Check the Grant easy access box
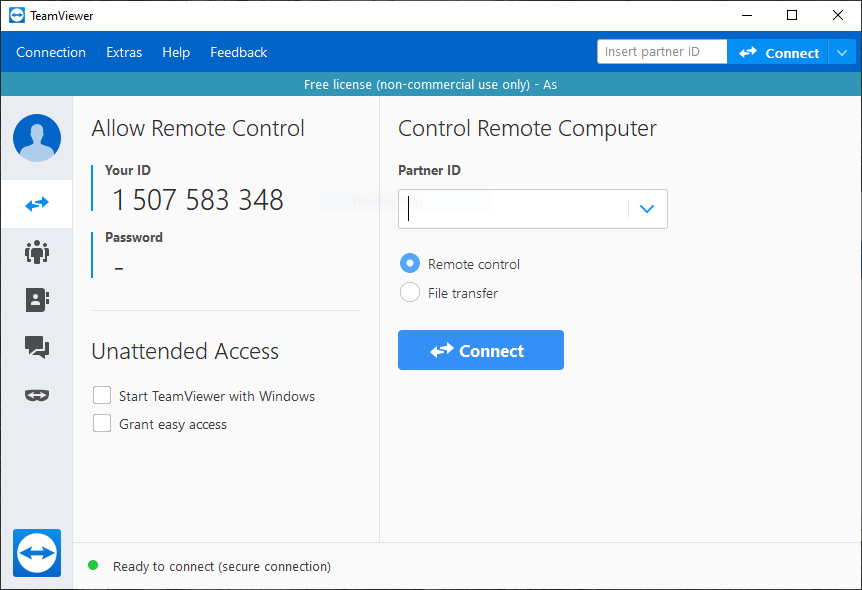 pyautogui.click(x=101, y=423)
